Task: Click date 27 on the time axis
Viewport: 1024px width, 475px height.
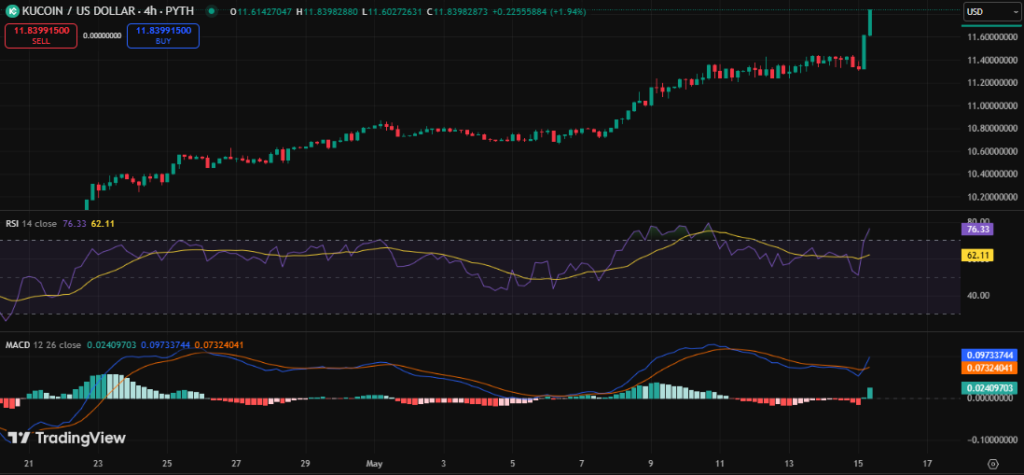Action: click(236, 463)
